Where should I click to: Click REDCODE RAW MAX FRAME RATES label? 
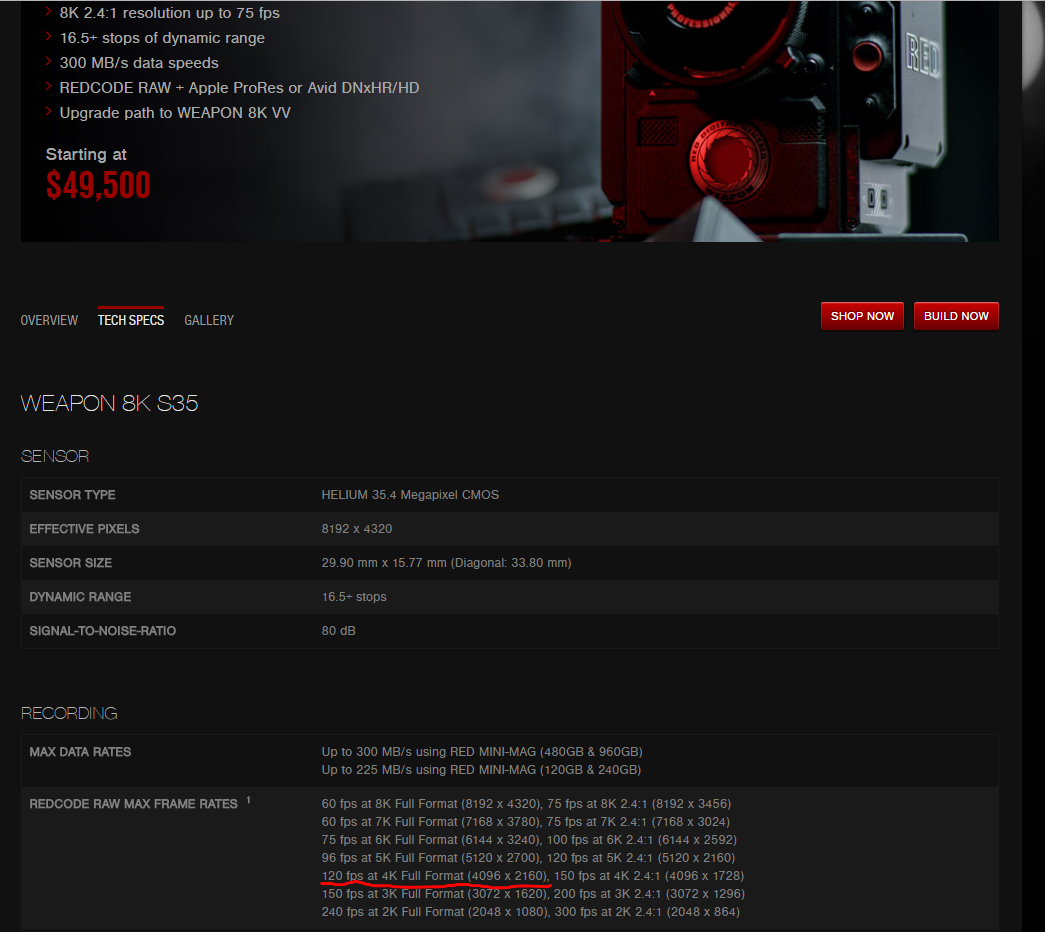click(x=133, y=804)
